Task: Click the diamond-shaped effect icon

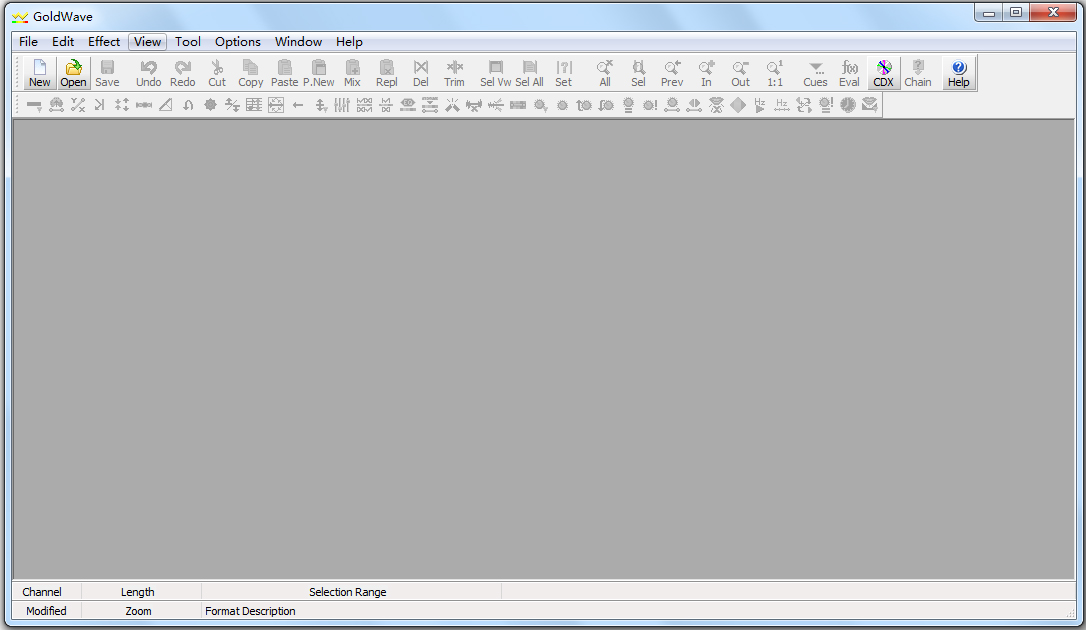Action: [x=738, y=105]
